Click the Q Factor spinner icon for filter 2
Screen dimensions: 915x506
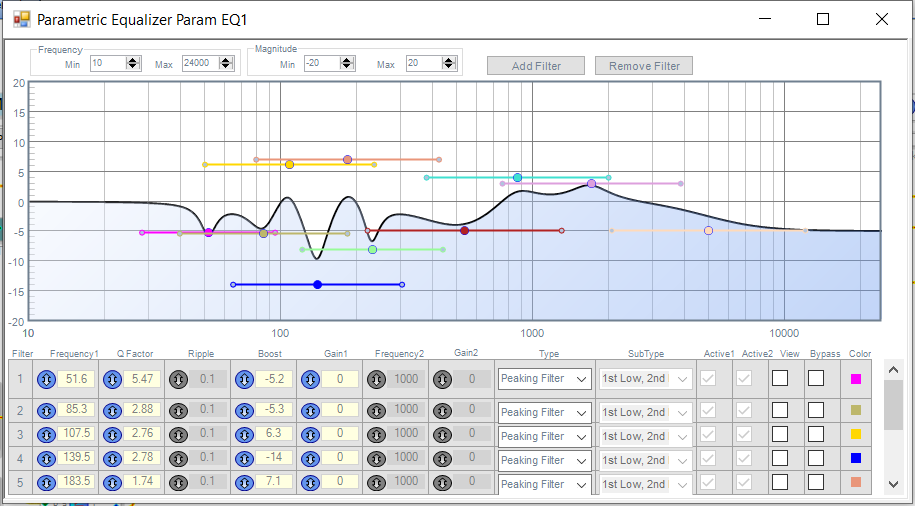coord(112,410)
